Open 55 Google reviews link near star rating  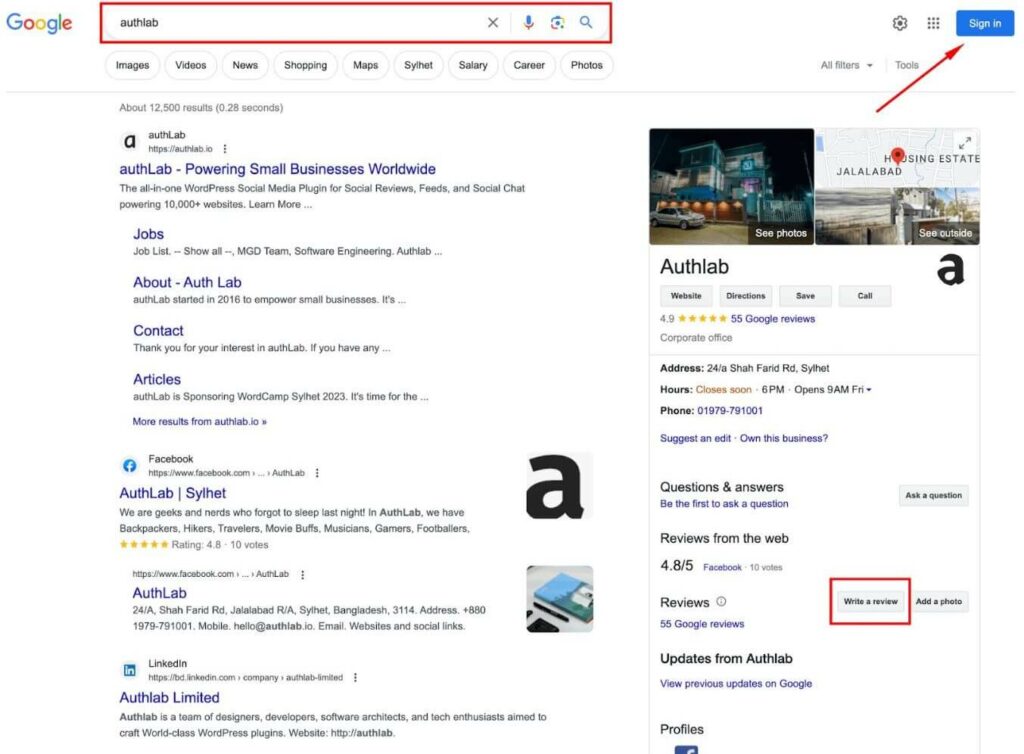773,319
